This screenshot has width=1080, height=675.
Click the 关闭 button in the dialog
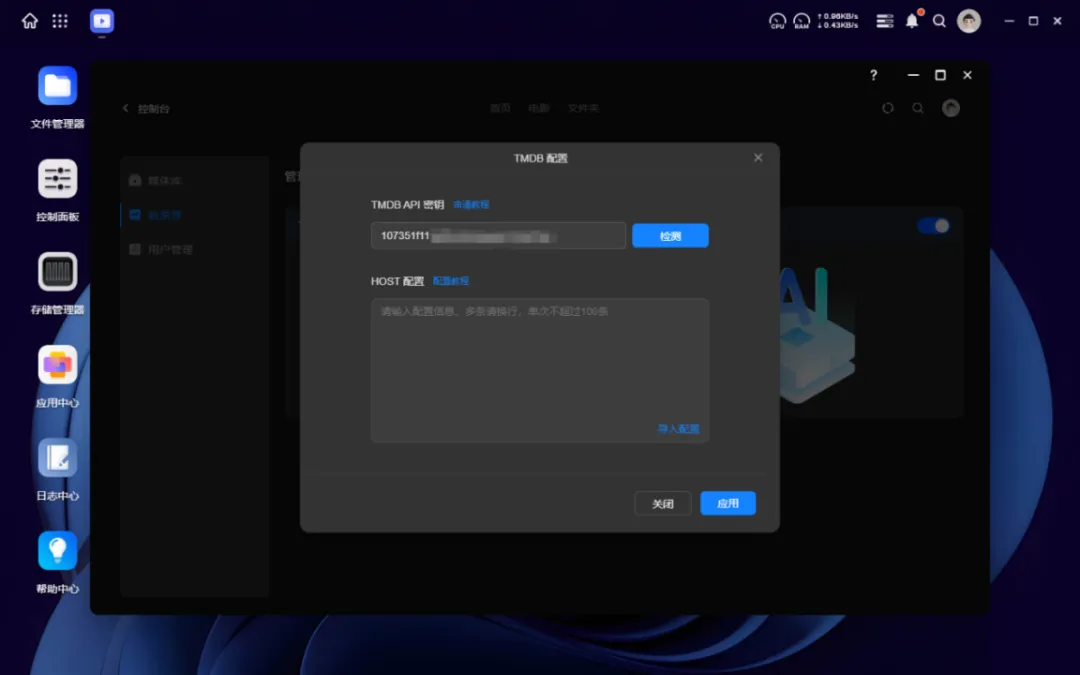point(662,504)
